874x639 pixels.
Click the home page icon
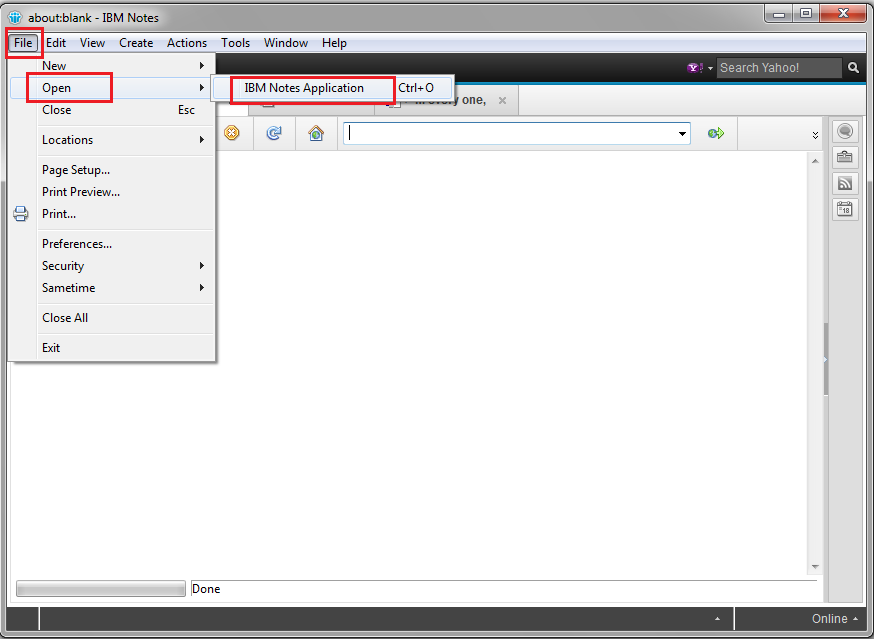tap(316, 133)
